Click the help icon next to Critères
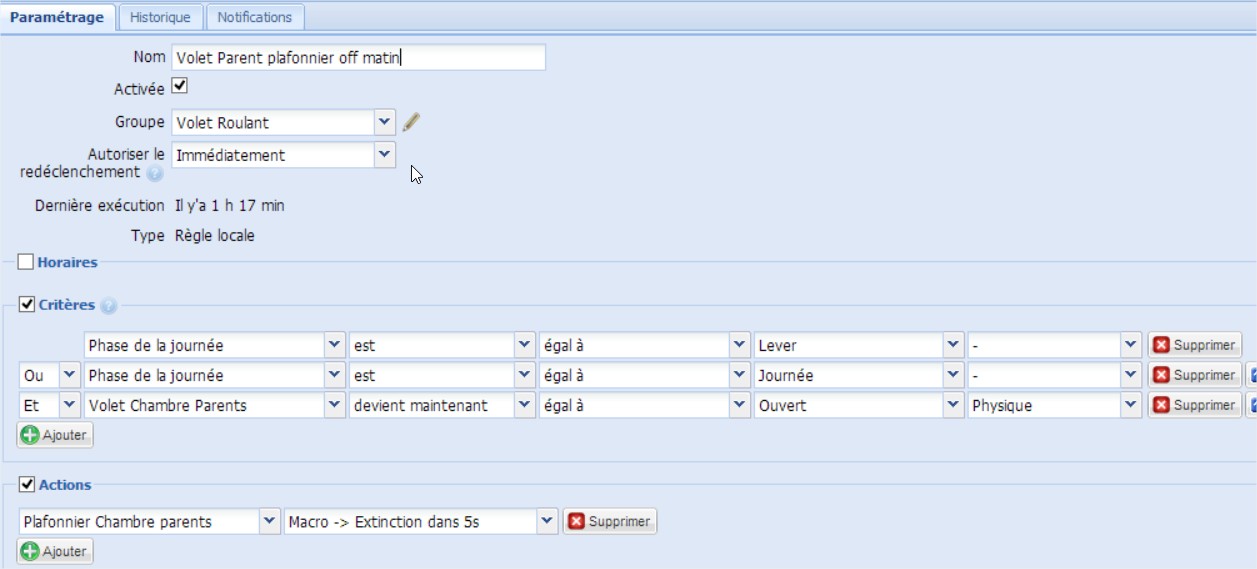Image resolution: width=1257 pixels, height=569 pixels. pos(108,306)
